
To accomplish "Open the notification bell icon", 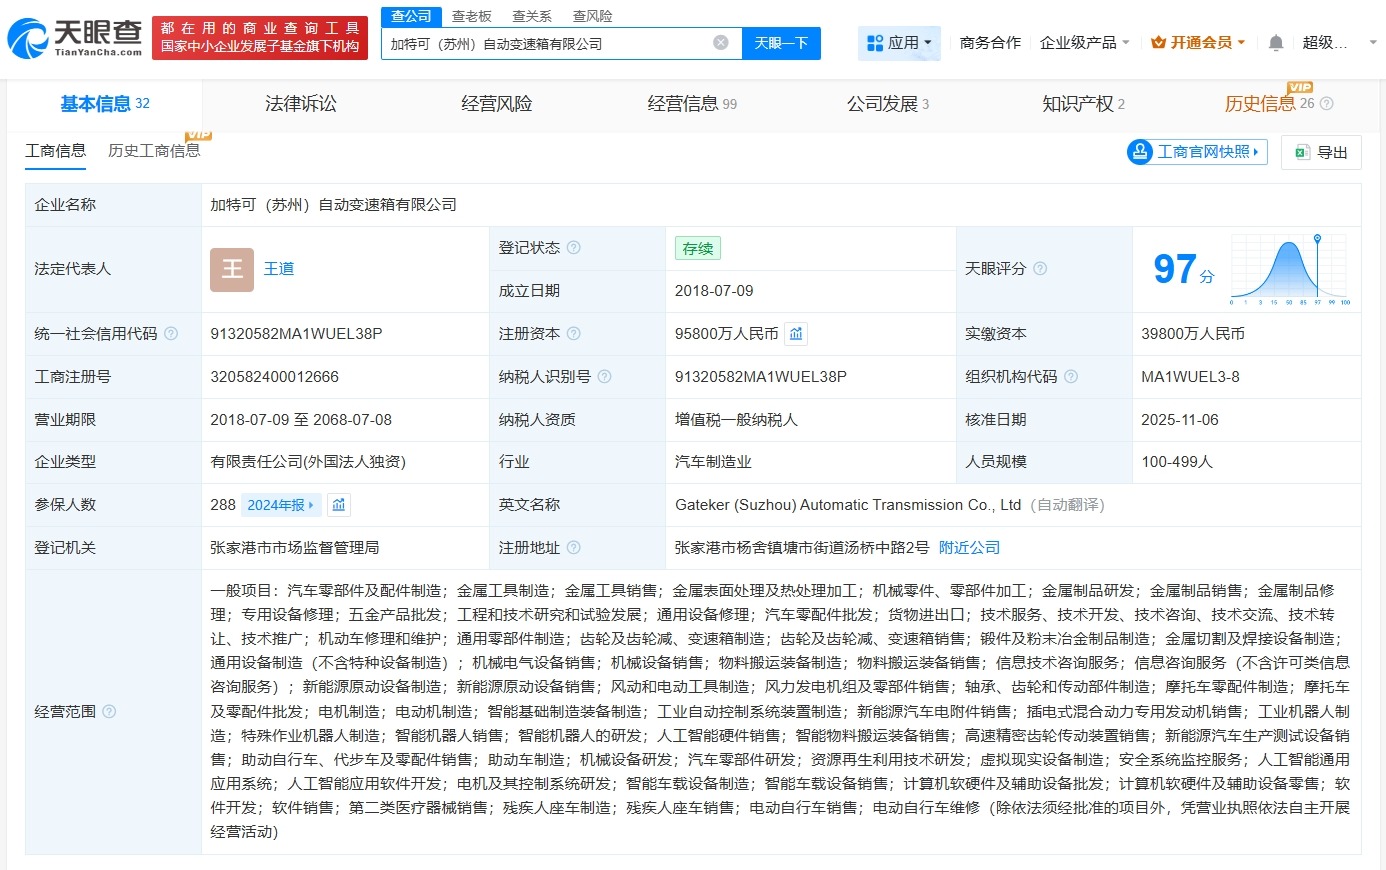I will tap(1278, 42).
